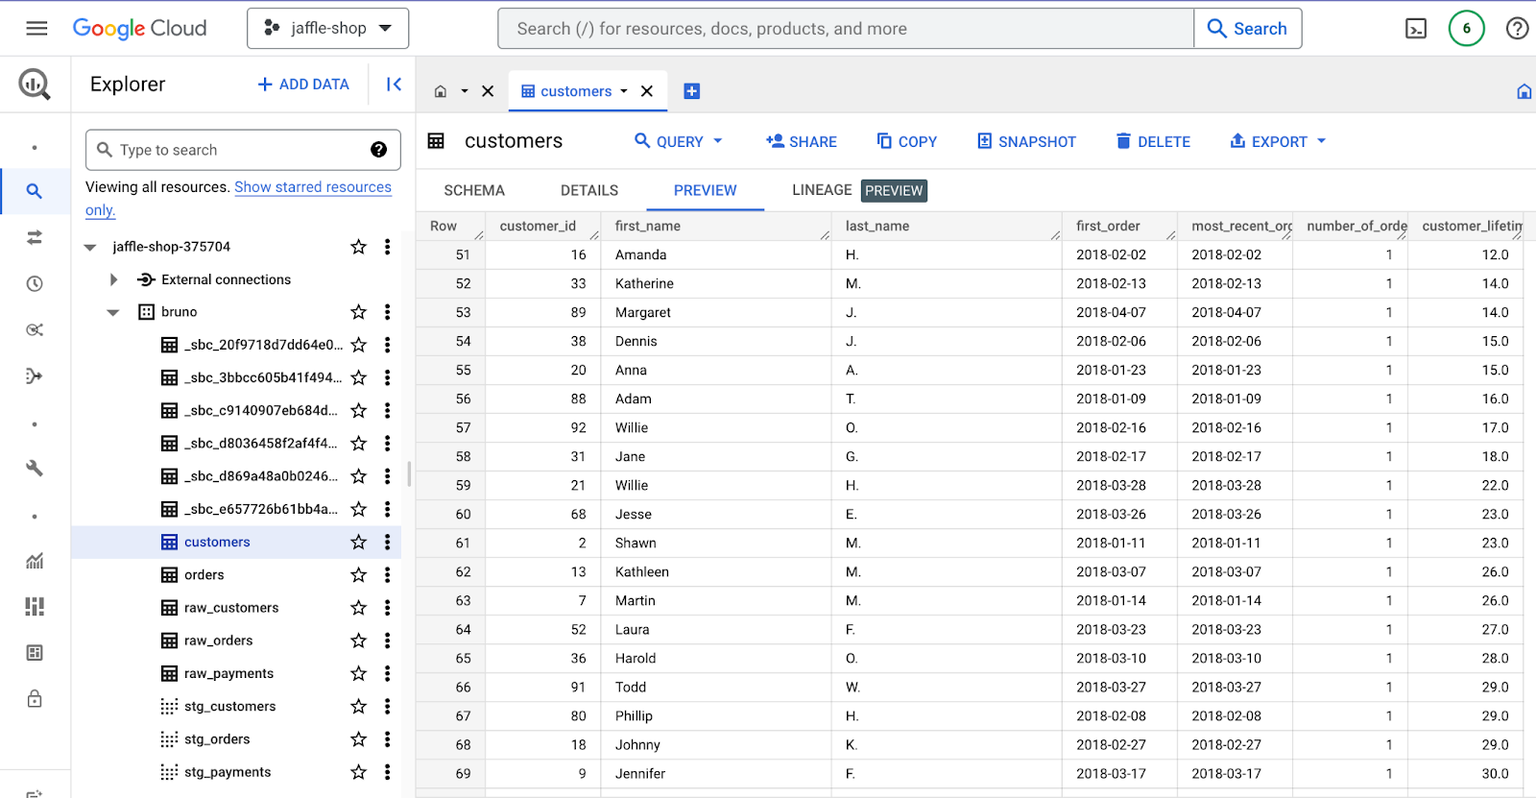Click the ADD DATA button
1536x798 pixels.
303,84
